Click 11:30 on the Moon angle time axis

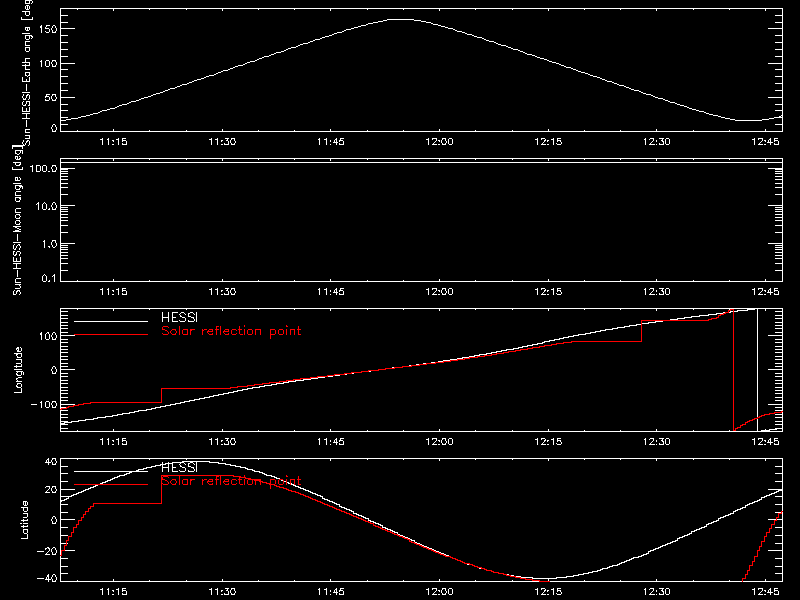point(222,292)
